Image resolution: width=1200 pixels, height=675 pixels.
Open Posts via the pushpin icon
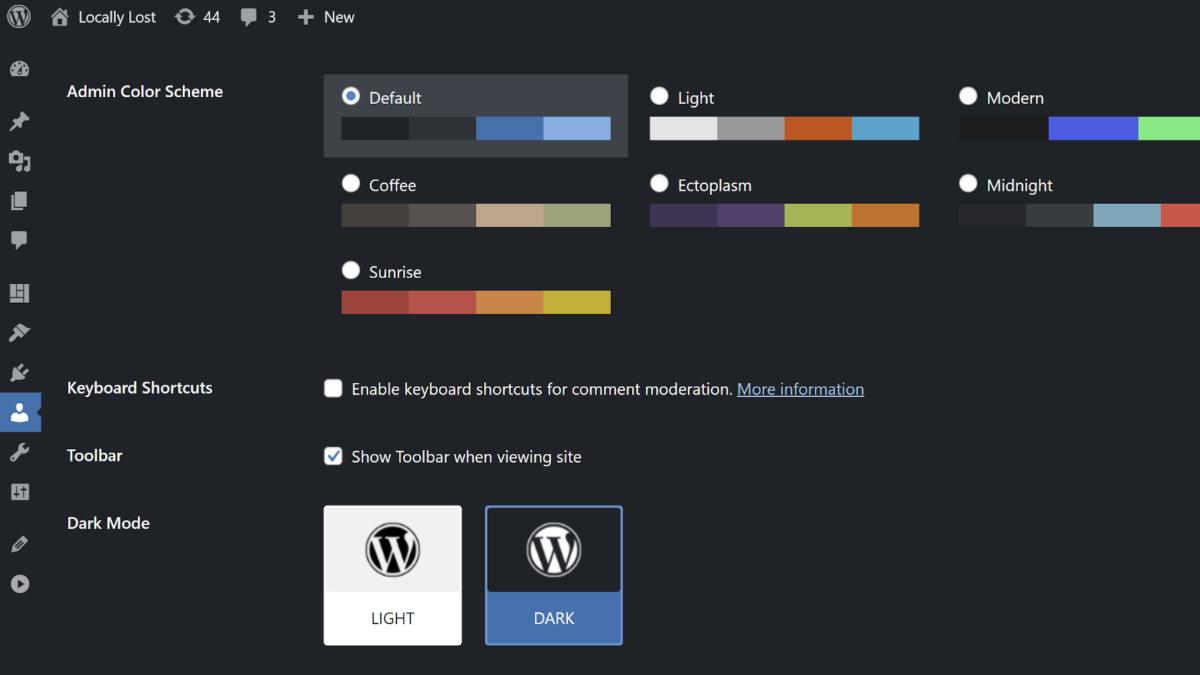pos(19,121)
